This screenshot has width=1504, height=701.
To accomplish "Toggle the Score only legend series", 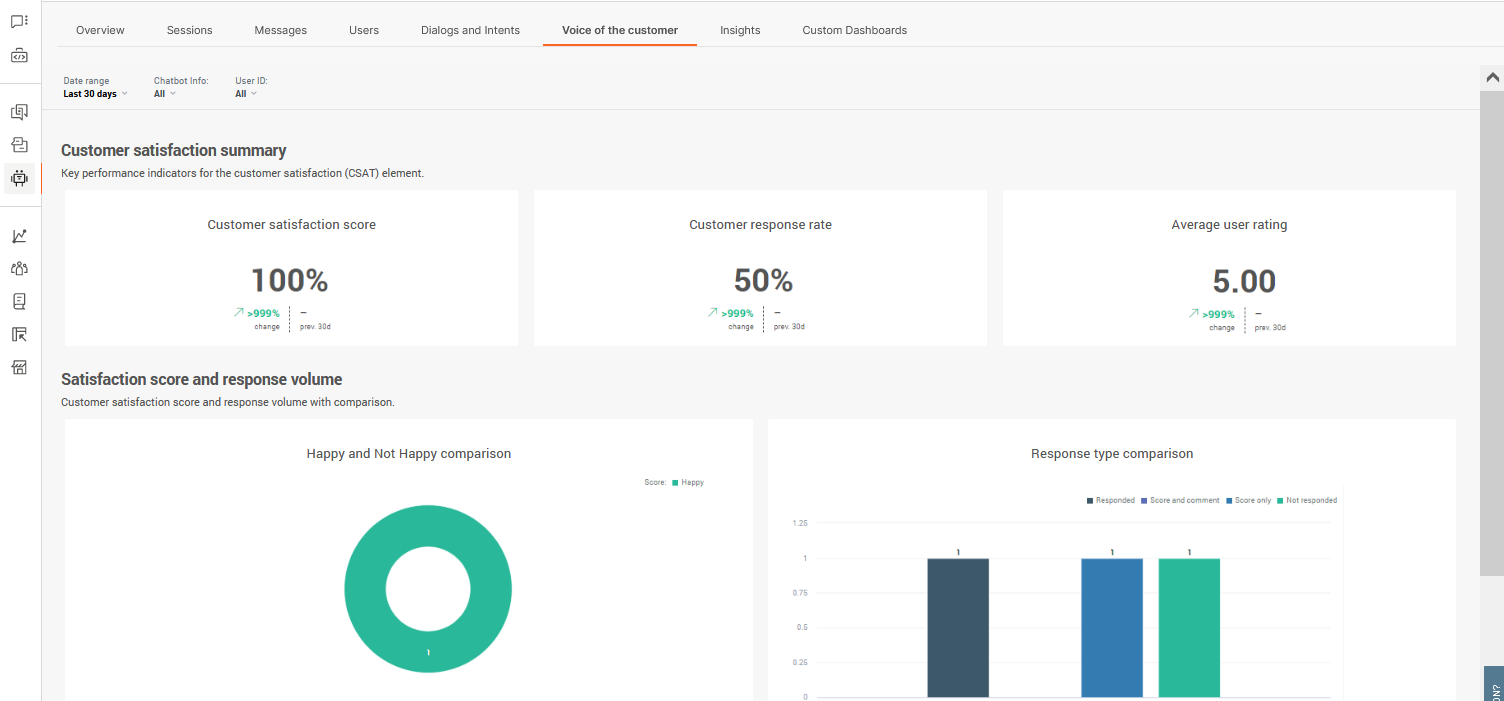I will [x=1252, y=500].
